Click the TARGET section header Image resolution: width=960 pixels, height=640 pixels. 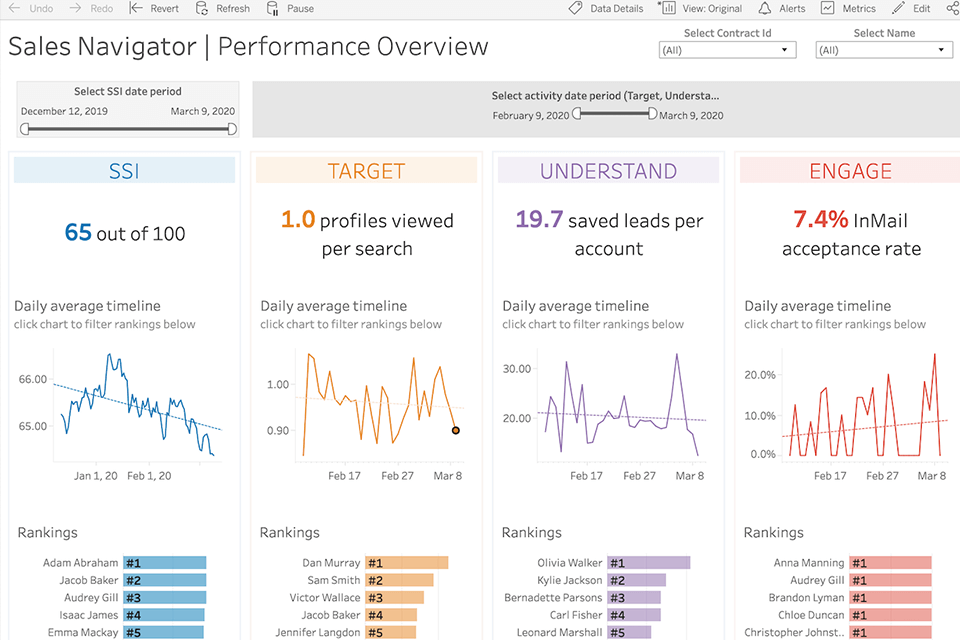pyautogui.click(x=366, y=170)
